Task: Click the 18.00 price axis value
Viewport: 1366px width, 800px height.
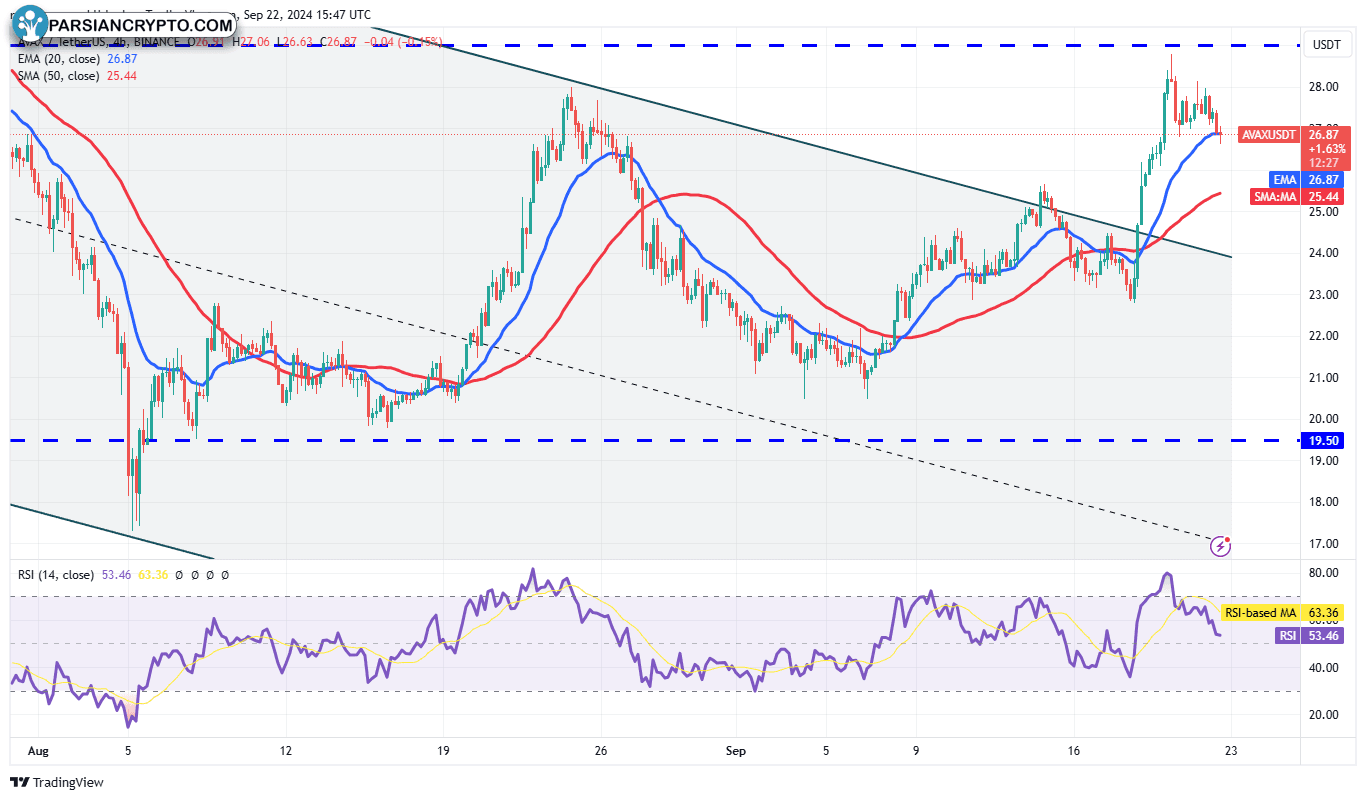Action: [x=1324, y=502]
